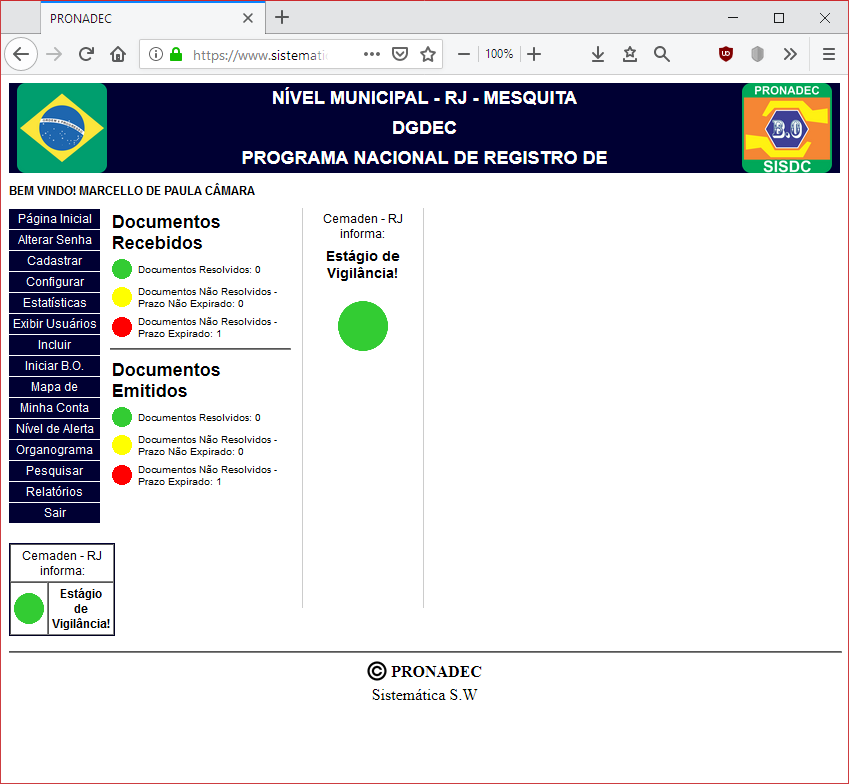This screenshot has width=849, height=784.
Task: Click green circle under Documentos Recebidos
Action: click(x=122, y=269)
